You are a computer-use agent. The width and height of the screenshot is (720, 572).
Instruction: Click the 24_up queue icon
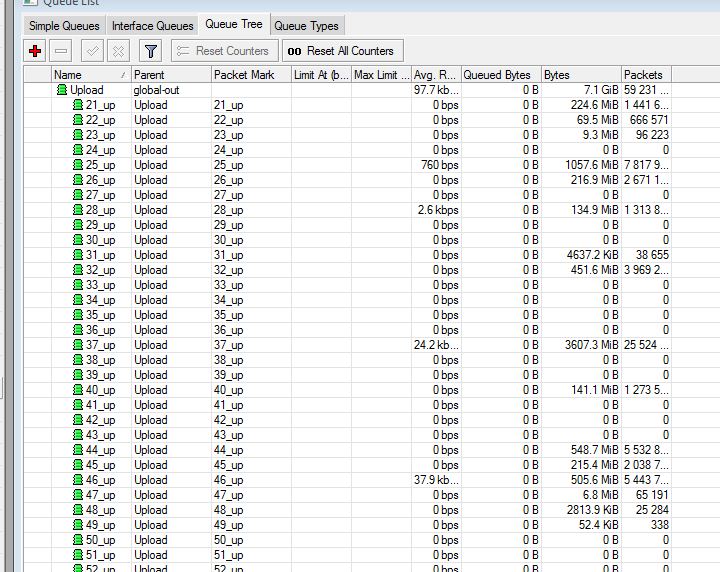[x=78, y=150]
